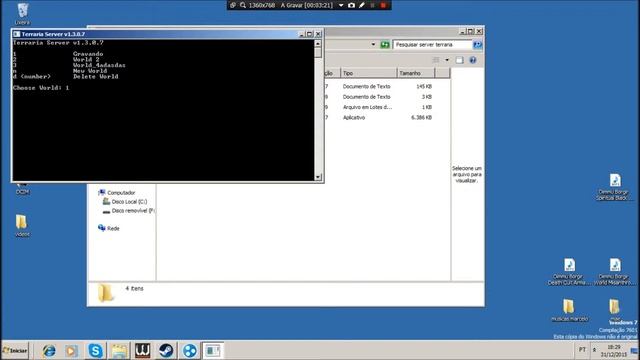Select the Dimmu Borgir Spiritual Black audio file

tap(614, 187)
